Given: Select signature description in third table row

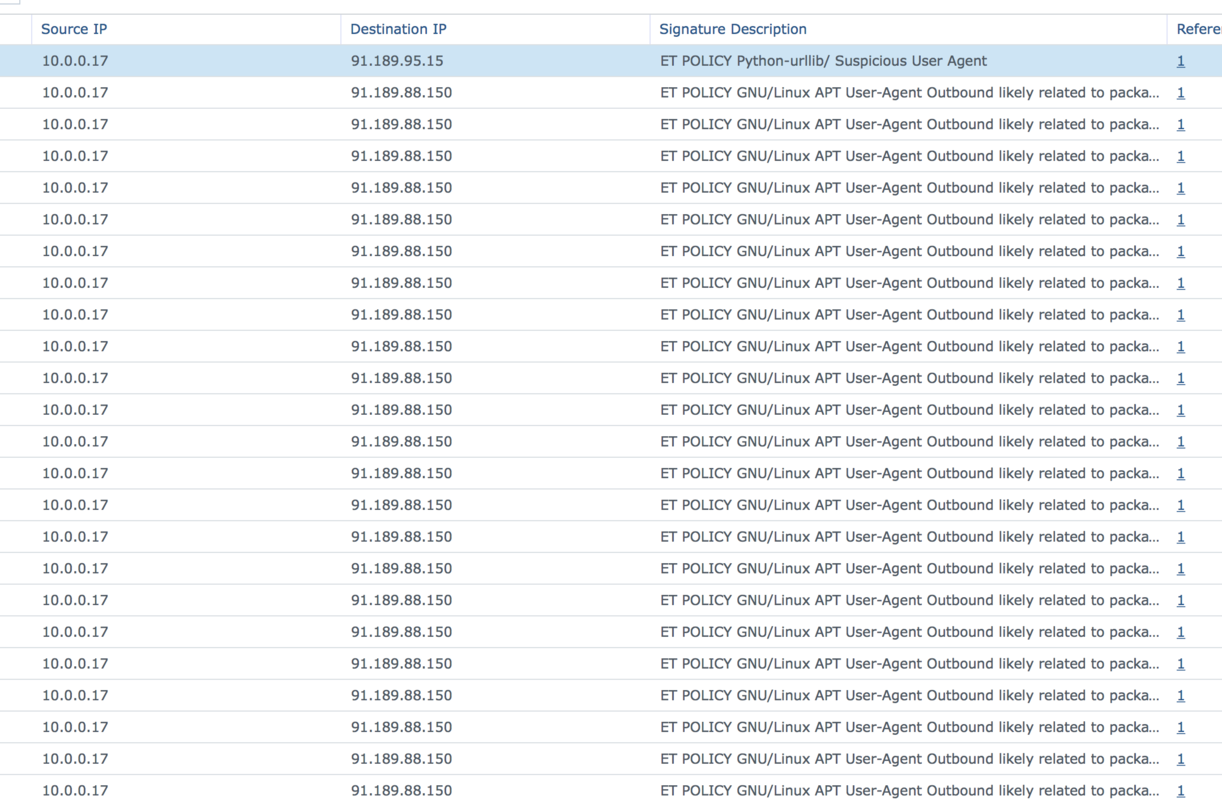Looking at the screenshot, I should [x=909, y=125].
